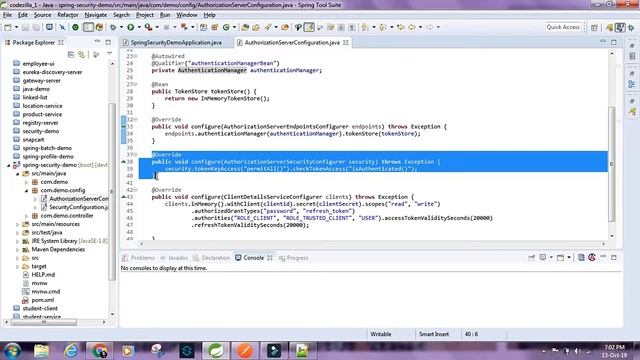This screenshot has height=360, width=640.
Task: Open the Navigate menu
Action: pyautogui.click(x=96, y=15)
